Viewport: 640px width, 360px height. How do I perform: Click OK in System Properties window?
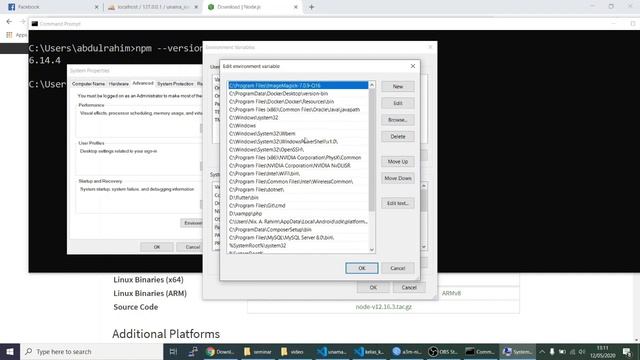click(157, 247)
